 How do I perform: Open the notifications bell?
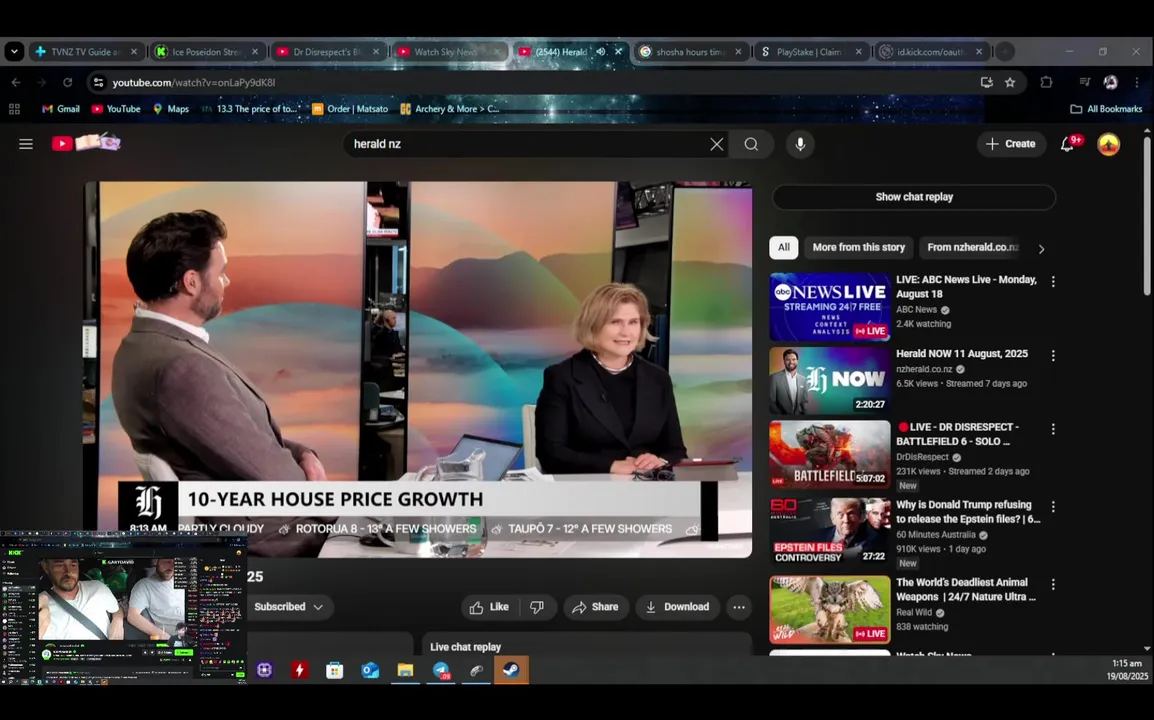(1069, 144)
